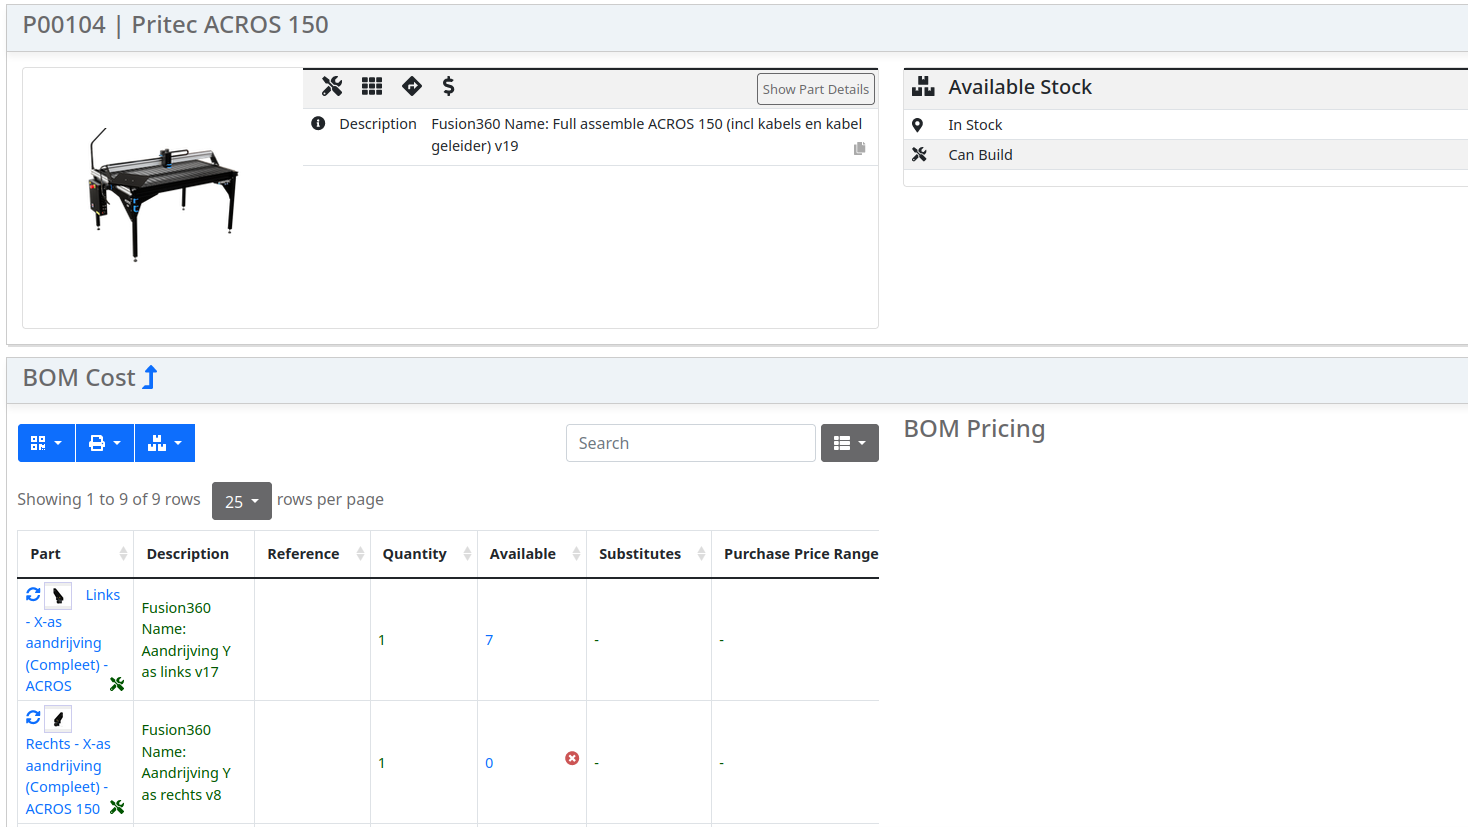Click Show Part Details button

tap(816, 89)
